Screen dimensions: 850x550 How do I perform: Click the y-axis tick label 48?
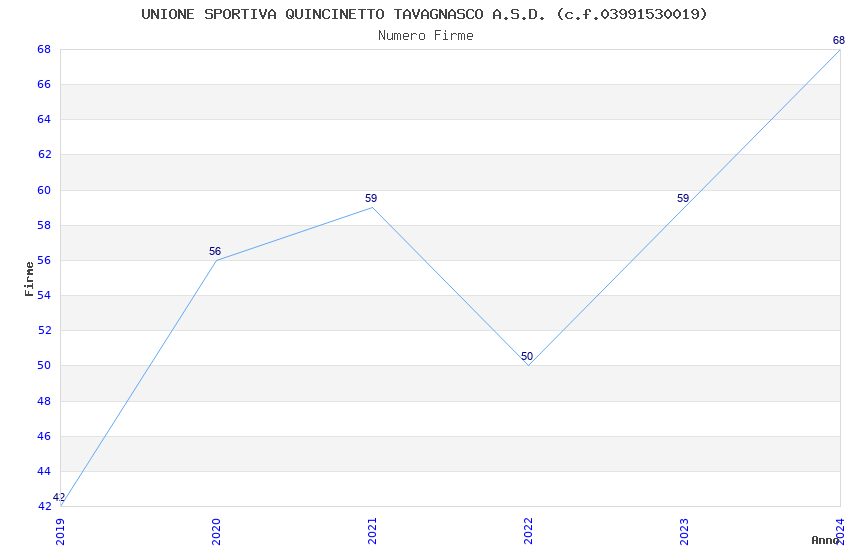[x=44, y=402]
